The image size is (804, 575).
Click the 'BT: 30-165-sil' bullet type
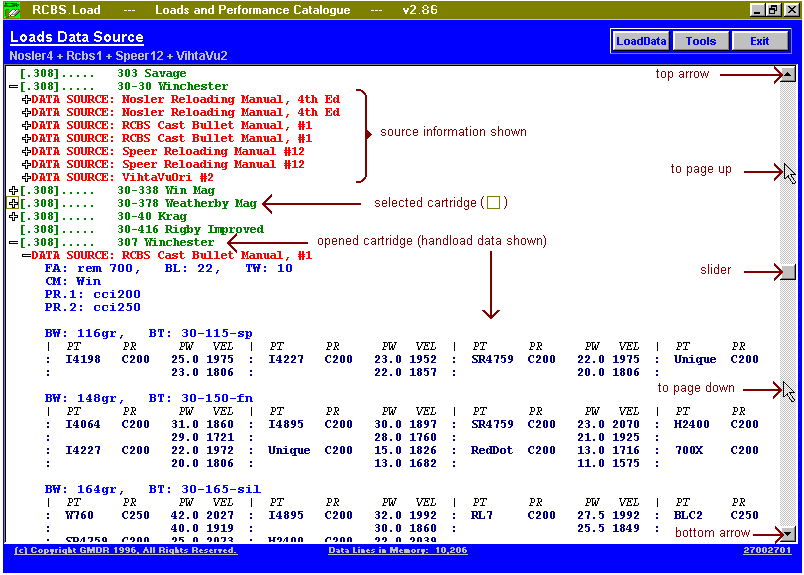[205, 489]
